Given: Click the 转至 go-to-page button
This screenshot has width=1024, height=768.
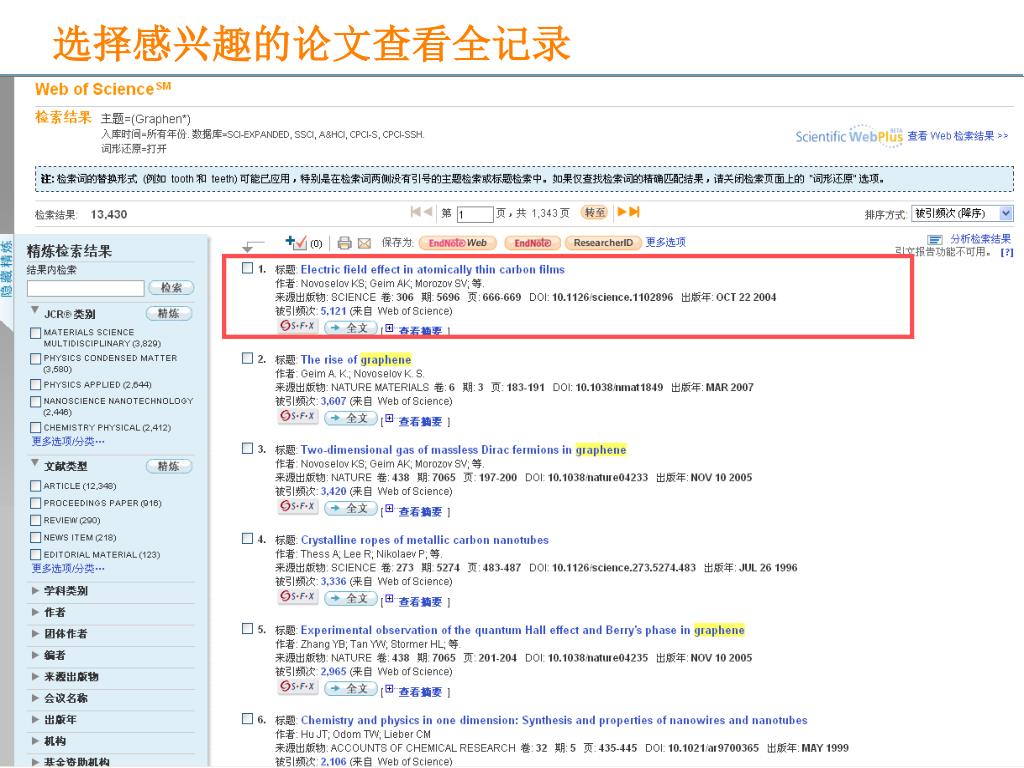Looking at the screenshot, I should (594, 212).
